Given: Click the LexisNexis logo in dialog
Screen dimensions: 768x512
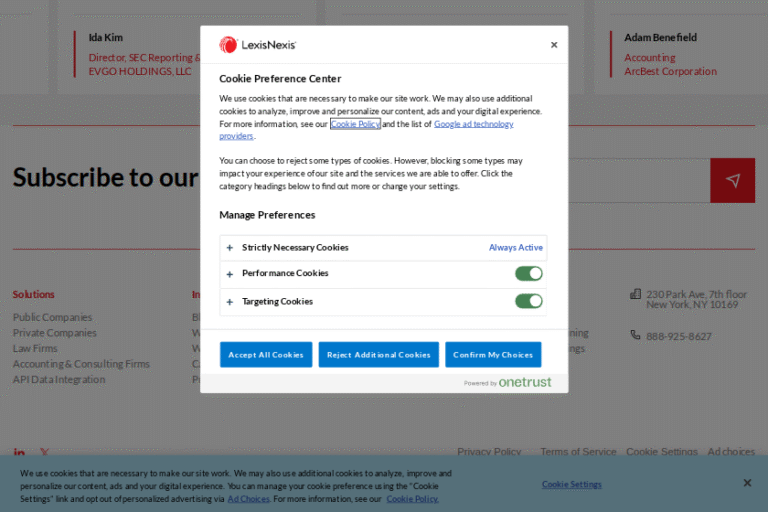Looking at the screenshot, I should [258, 45].
